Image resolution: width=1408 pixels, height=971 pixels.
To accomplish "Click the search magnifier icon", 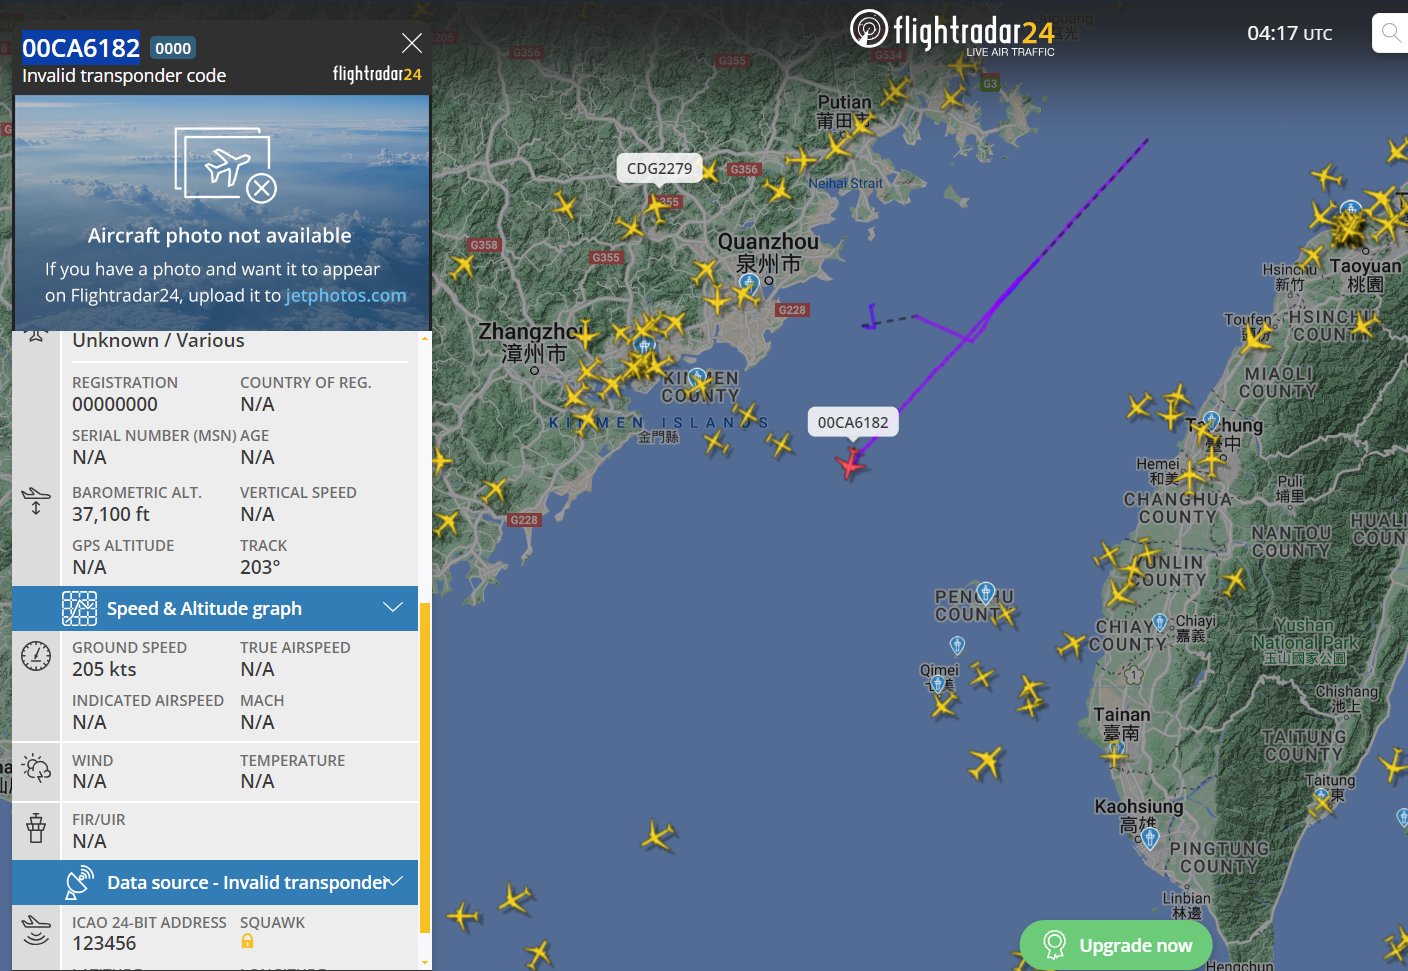I will (1391, 33).
